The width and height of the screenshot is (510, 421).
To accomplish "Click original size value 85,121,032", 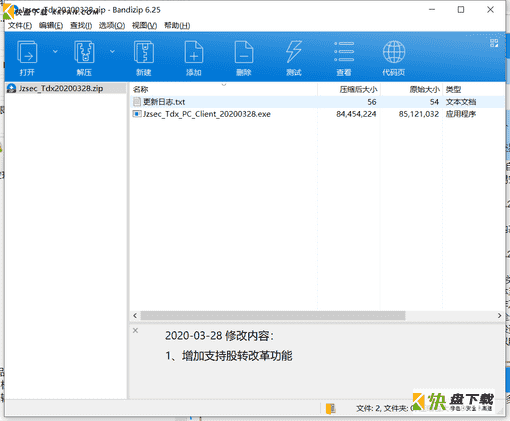I will (419, 114).
